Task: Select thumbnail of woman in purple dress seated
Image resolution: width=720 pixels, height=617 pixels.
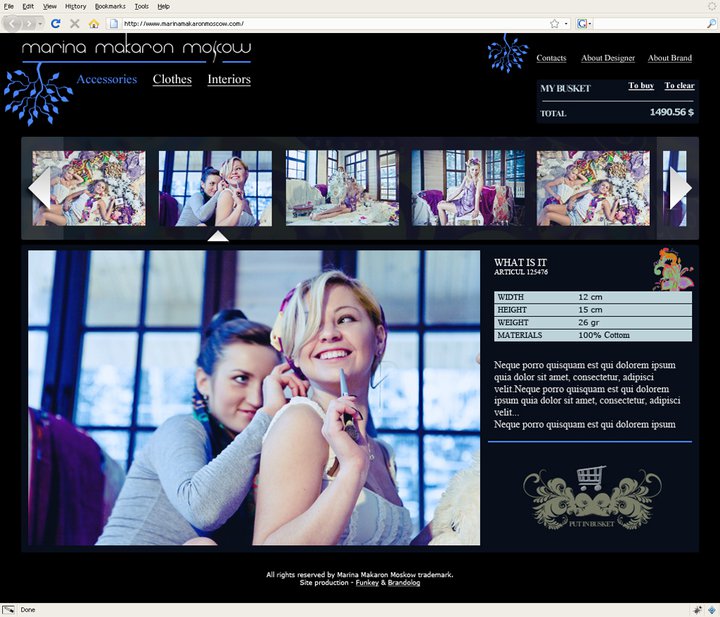Action: pyautogui.click(x=468, y=188)
